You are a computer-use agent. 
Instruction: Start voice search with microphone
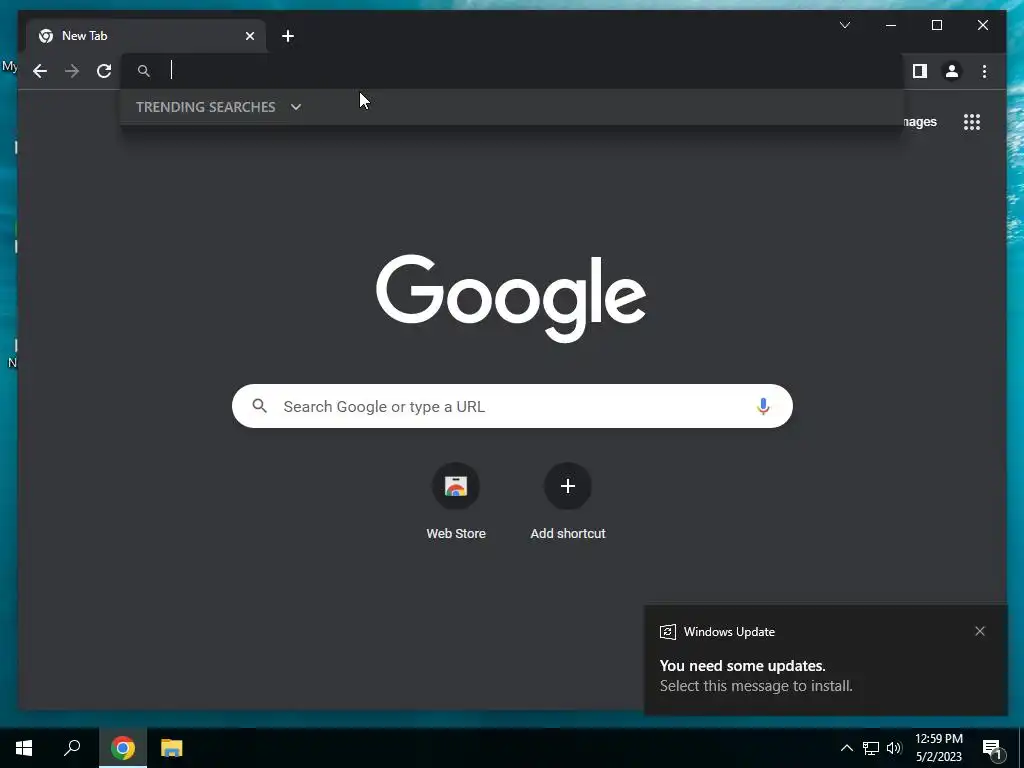click(763, 406)
